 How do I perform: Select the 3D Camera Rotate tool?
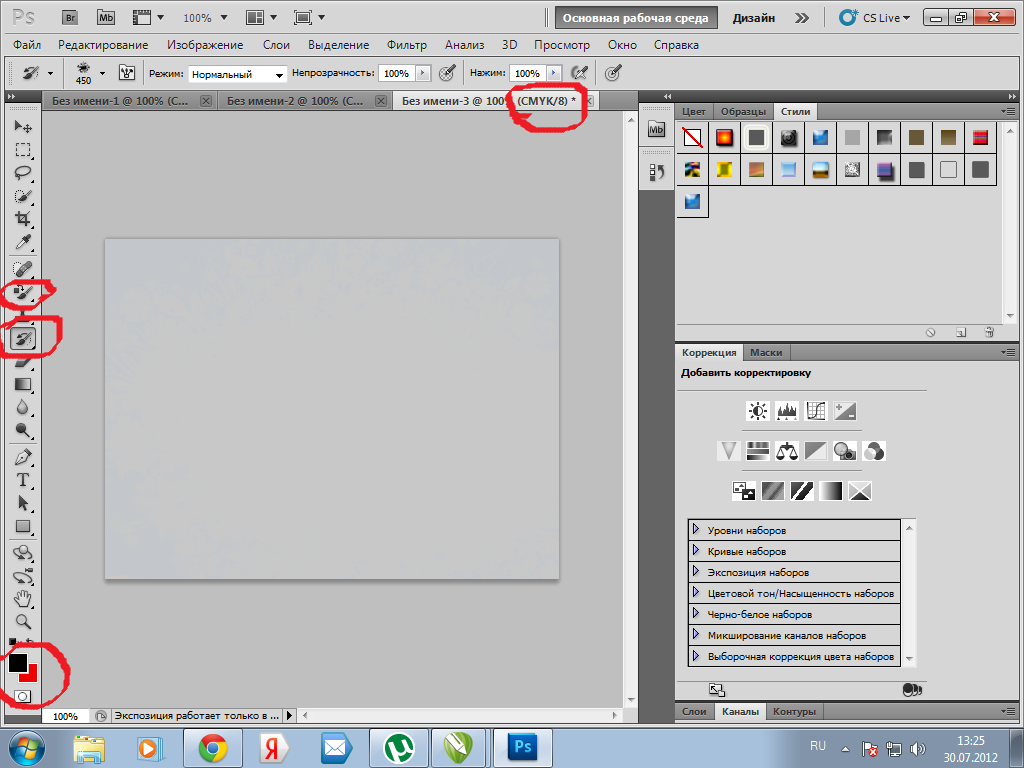click(23, 577)
